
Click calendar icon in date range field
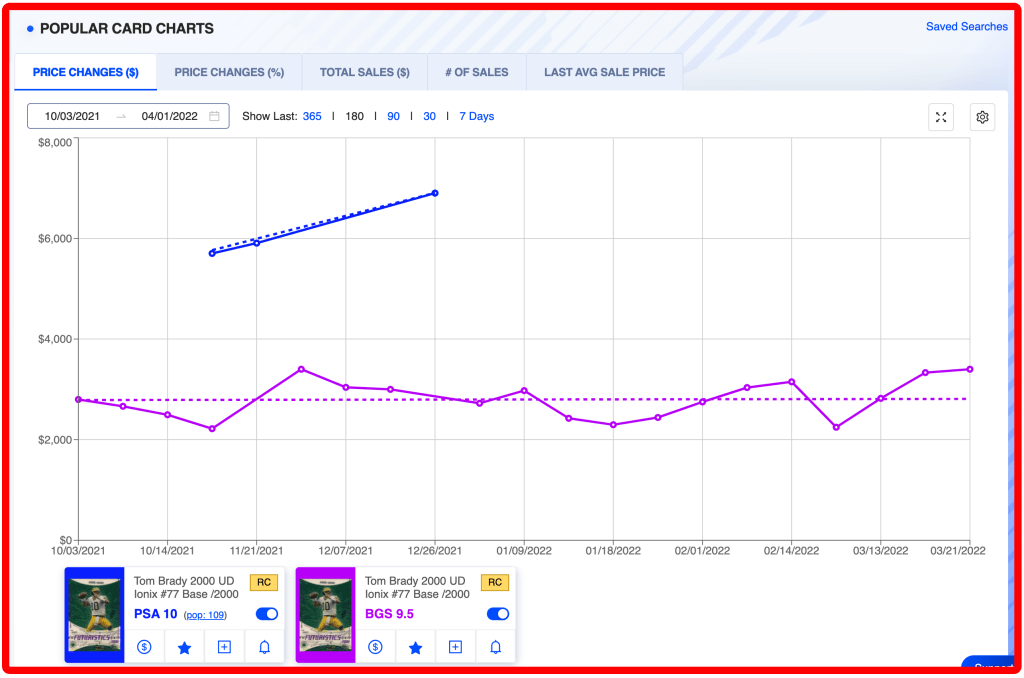[214, 116]
